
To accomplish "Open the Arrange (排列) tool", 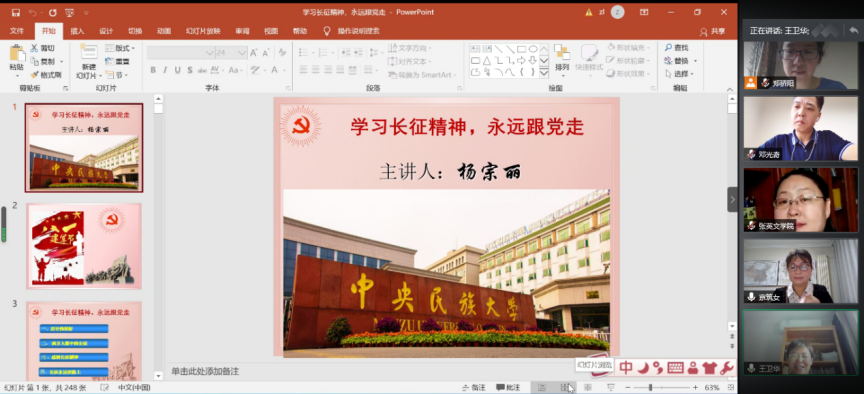I will click(561, 58).
